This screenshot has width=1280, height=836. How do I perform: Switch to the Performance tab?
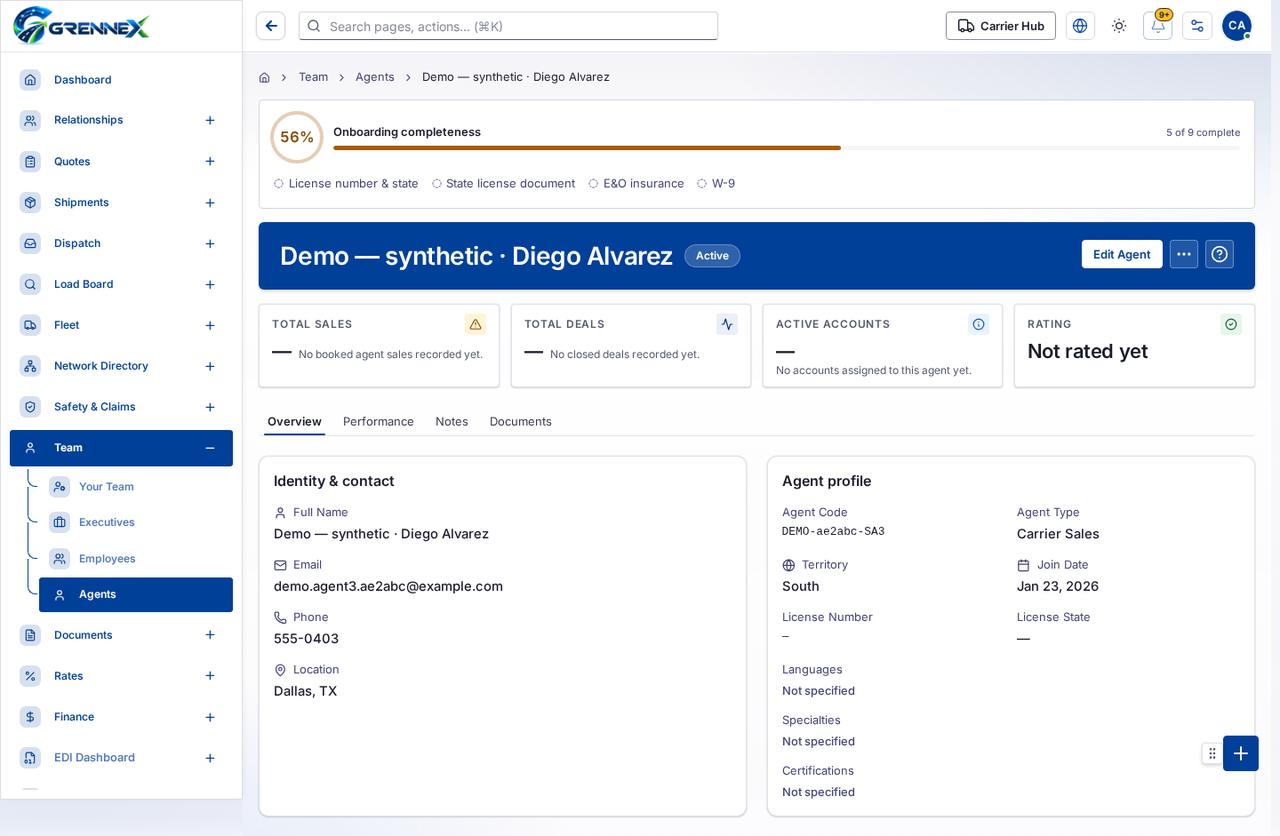[x=378, y=421]
